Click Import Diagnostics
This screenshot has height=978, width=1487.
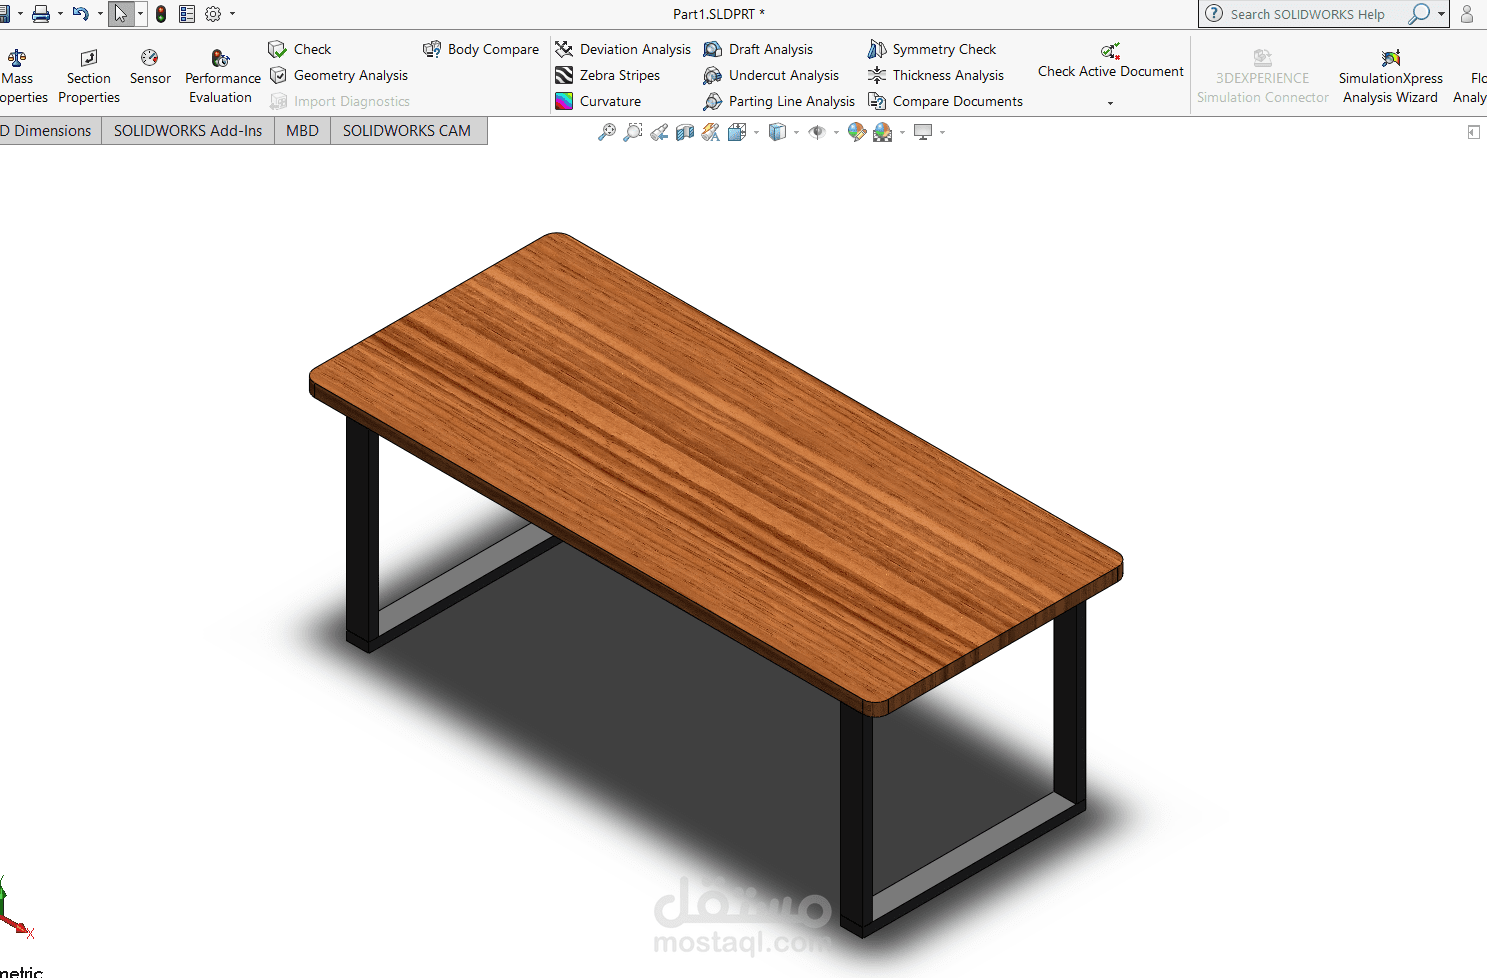pos(339,101)
